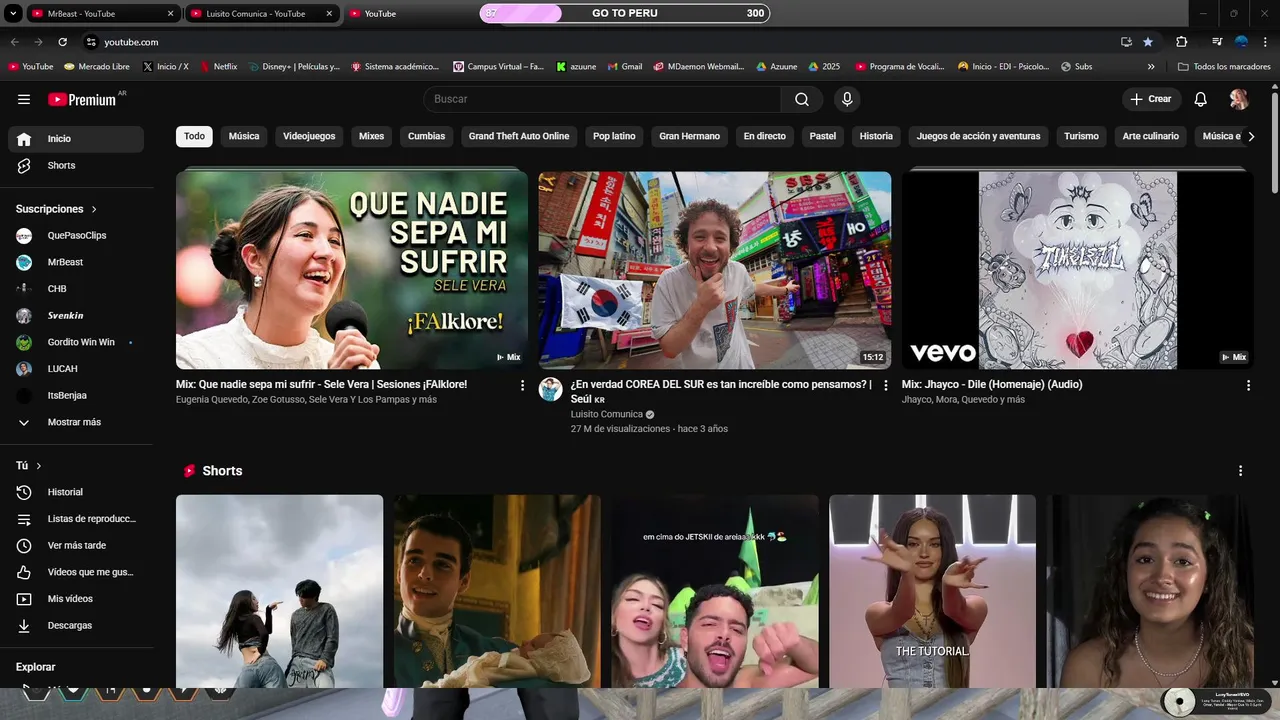Select the En directo chip
The width and height of the screenshot is (1280, 720).
(x=765, y=136)
